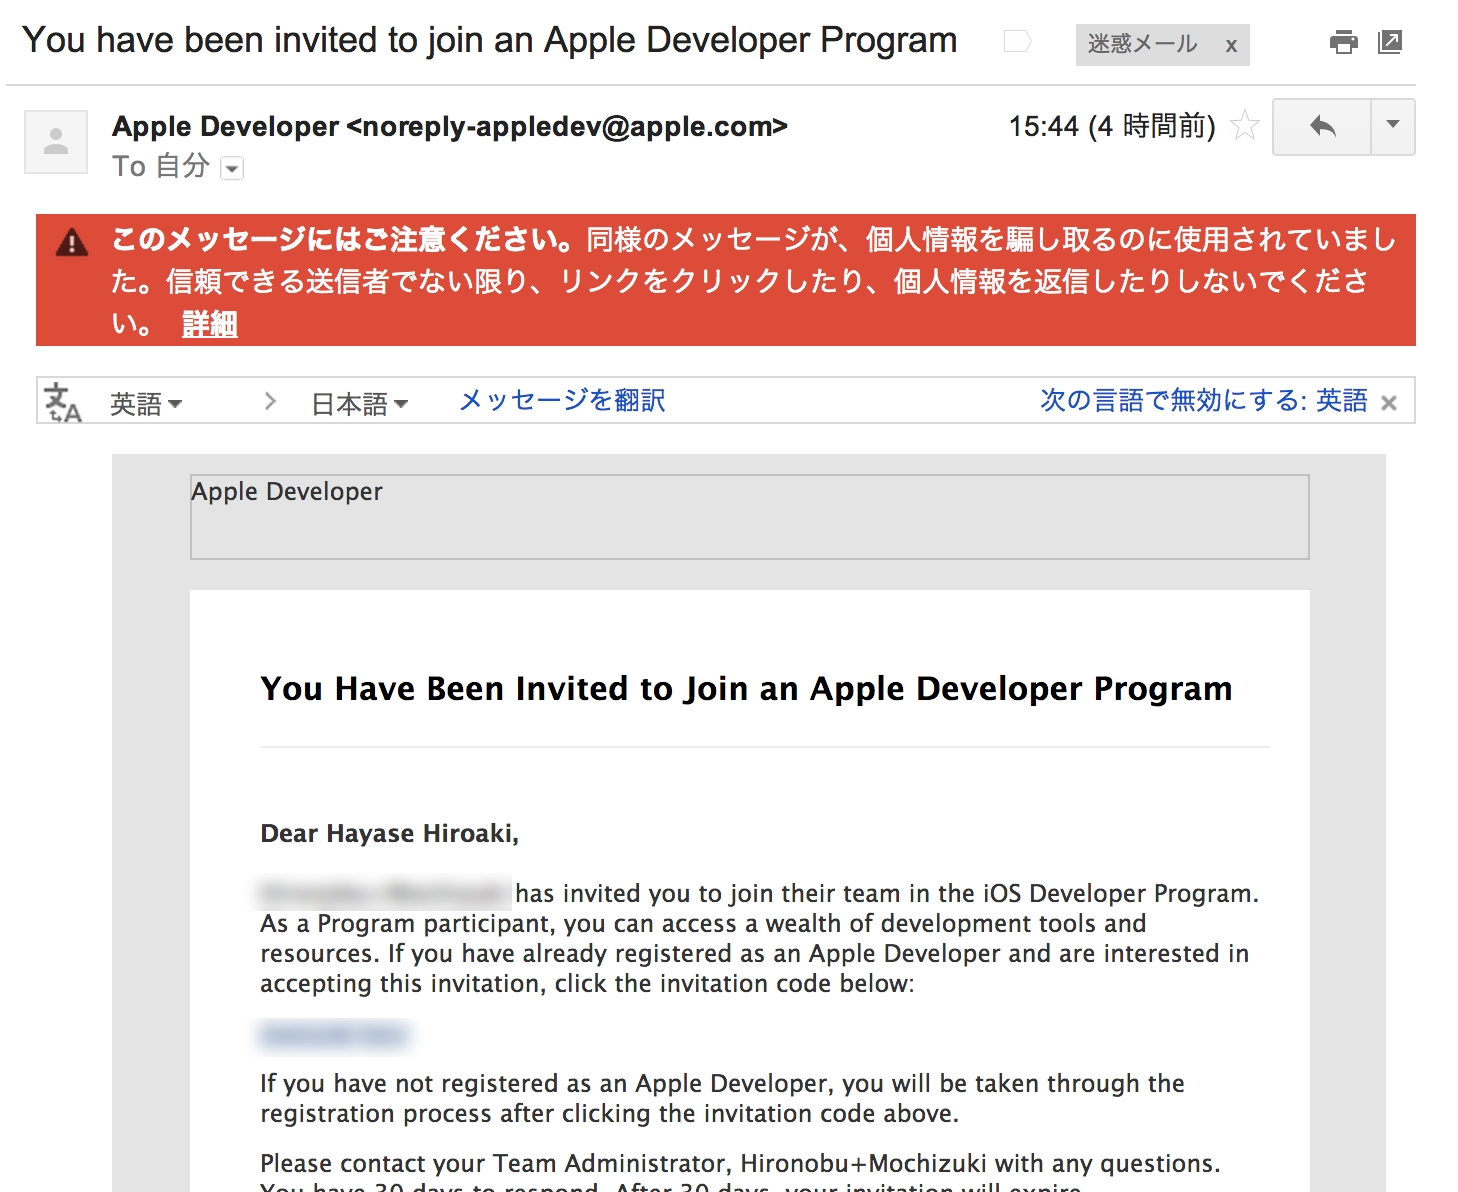Click the importance marker tag icon

1017,41
